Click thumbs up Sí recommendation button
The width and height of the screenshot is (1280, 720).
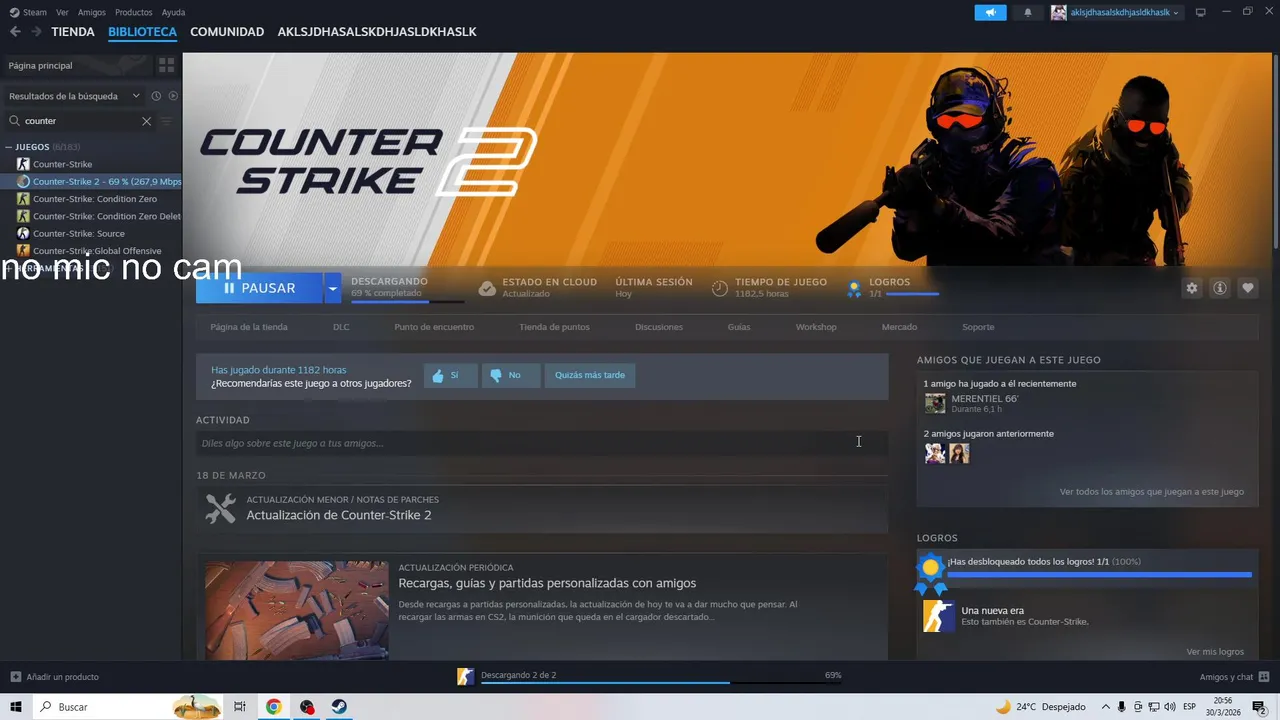[x=450, y=375]
